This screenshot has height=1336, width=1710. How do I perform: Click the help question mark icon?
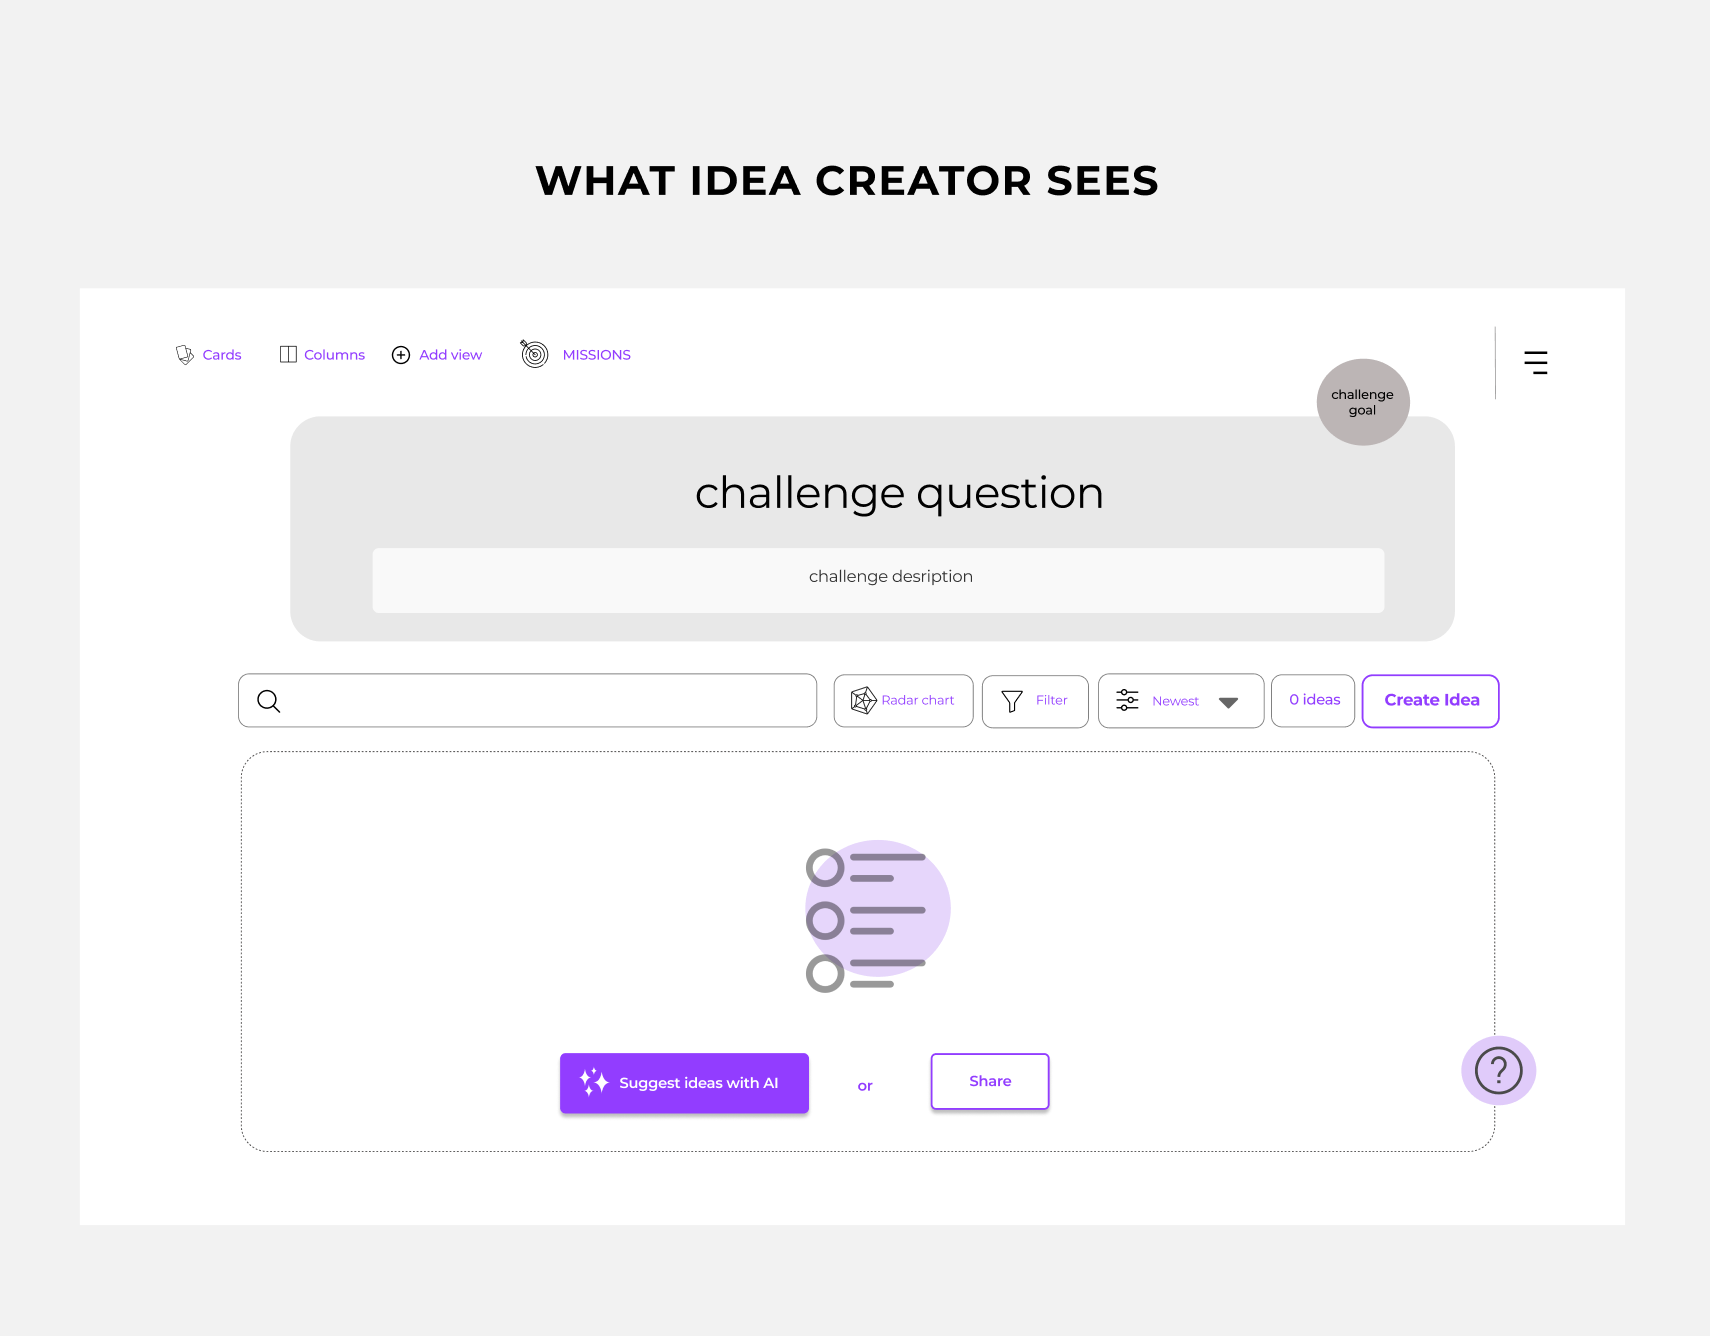pyautogui.click(x=1498, y=1070)
